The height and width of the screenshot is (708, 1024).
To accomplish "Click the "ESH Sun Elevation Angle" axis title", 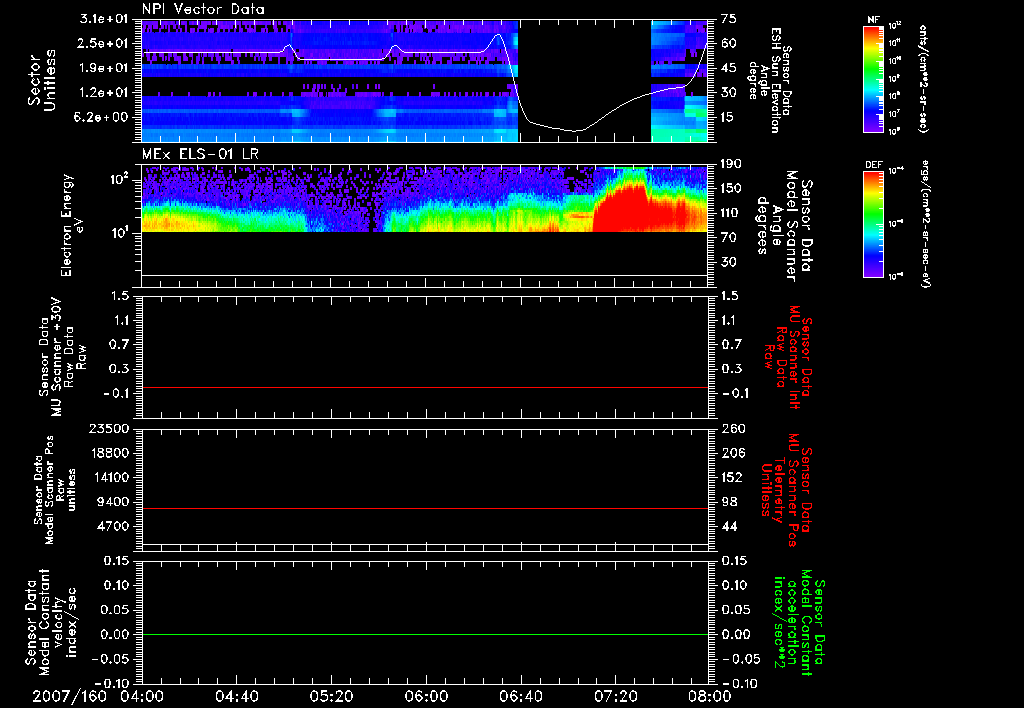I will pyautogui.click(x=769, y=80).
